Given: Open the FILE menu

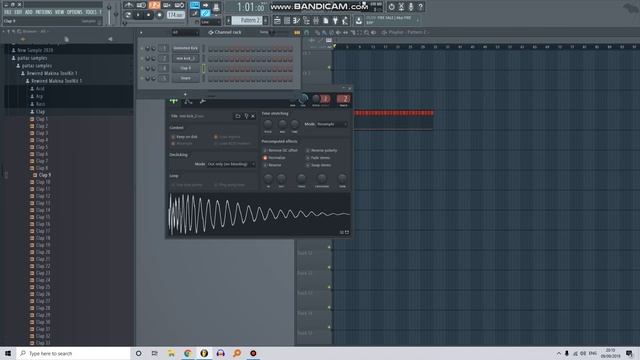Looking at the screenshot, I should tap(7, 12).
